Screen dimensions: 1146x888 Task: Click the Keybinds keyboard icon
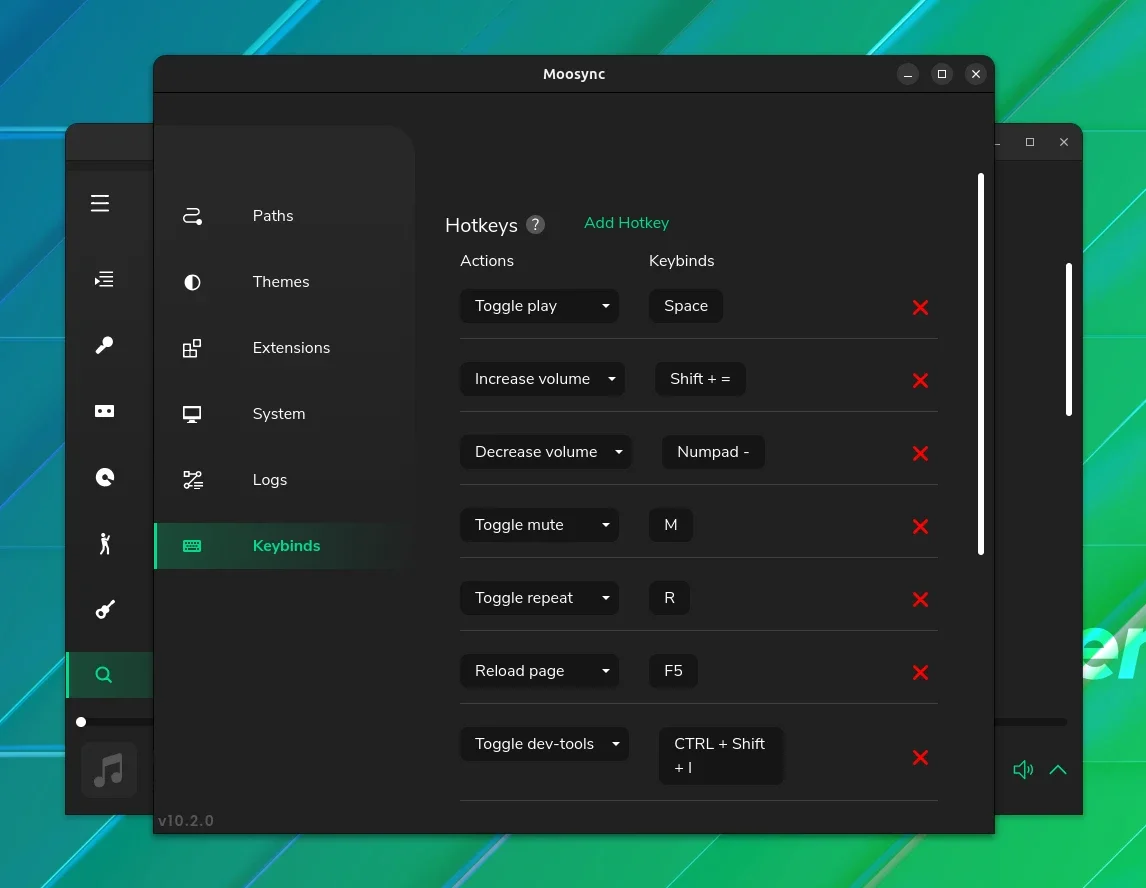[x=192, y=546]
